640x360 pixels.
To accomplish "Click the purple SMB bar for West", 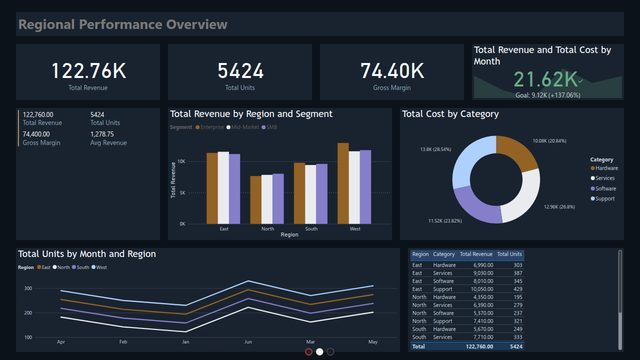I will (366, 187).
